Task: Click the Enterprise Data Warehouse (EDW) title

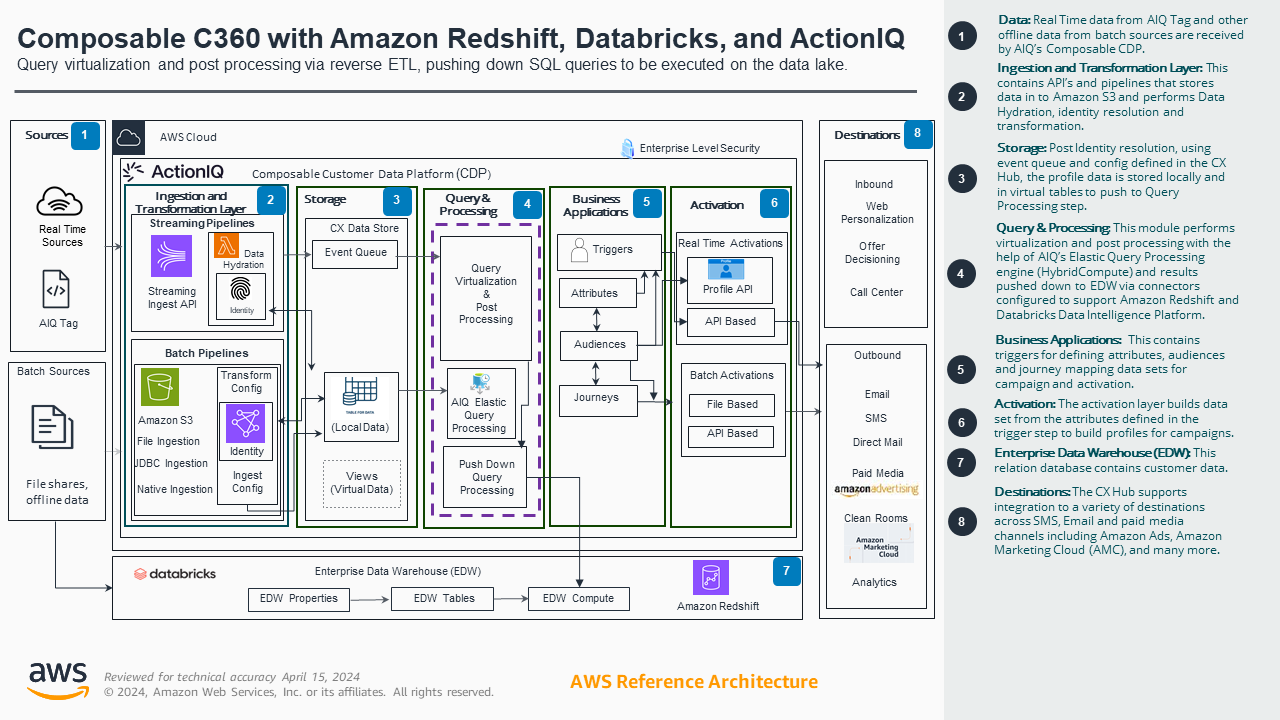Action: click(x=398, y=572)
